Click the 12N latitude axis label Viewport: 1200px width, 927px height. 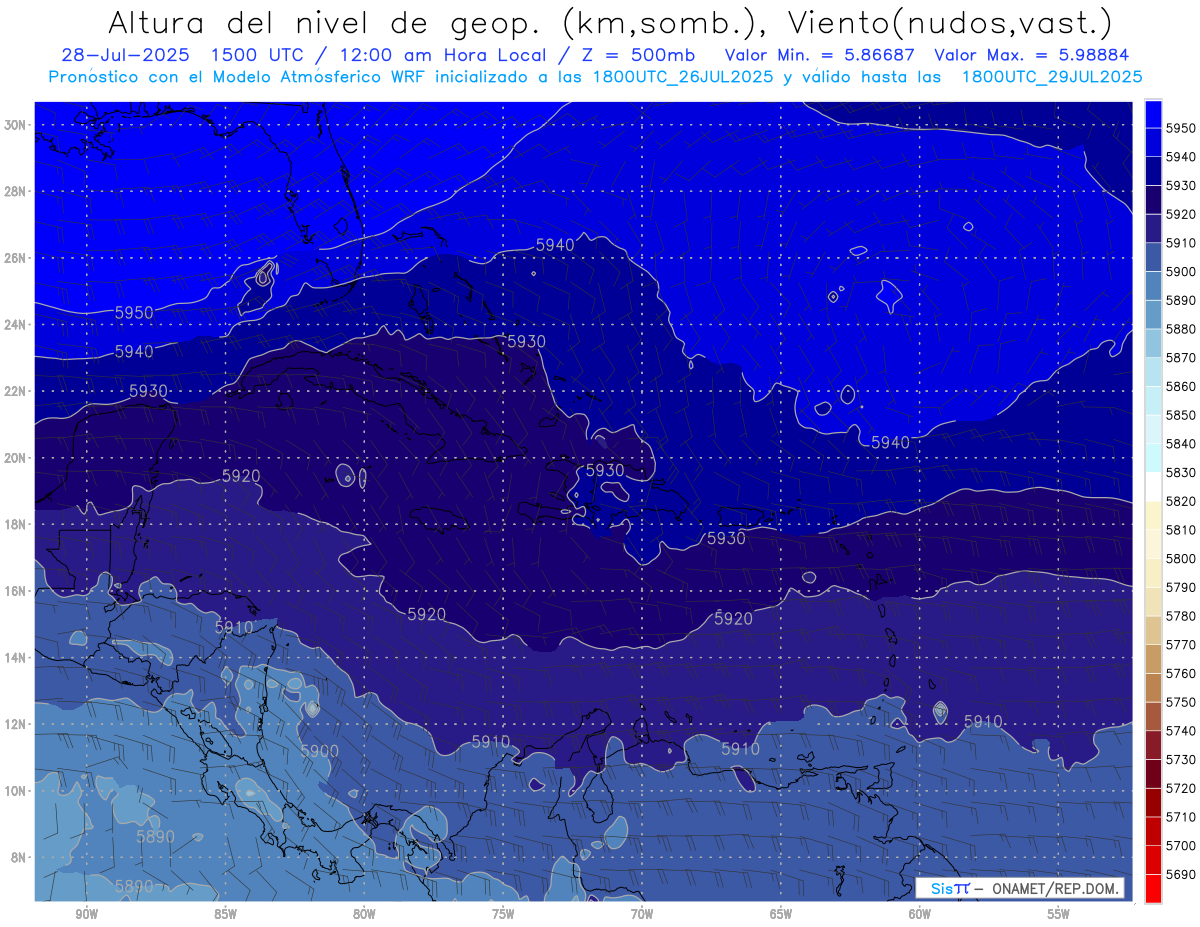pos(16,724)
